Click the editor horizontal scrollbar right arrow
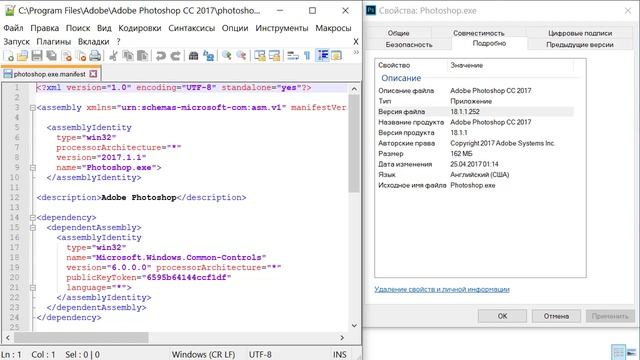This screenshot has width=640, height=360. 342,338
